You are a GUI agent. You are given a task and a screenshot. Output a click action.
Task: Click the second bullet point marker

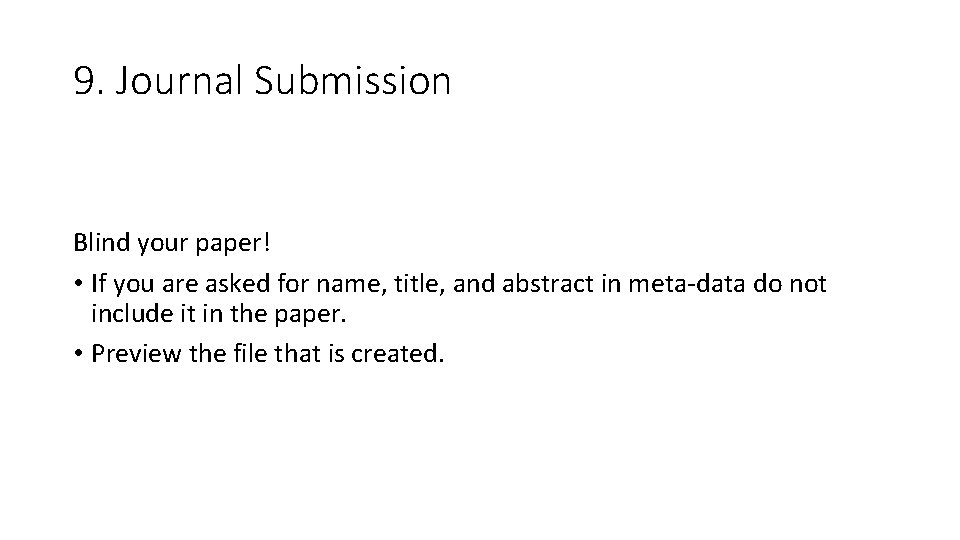coord(77,356)
